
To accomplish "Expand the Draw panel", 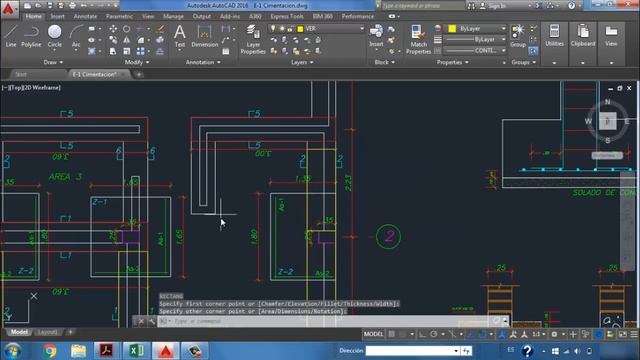I will coord(53,62).
